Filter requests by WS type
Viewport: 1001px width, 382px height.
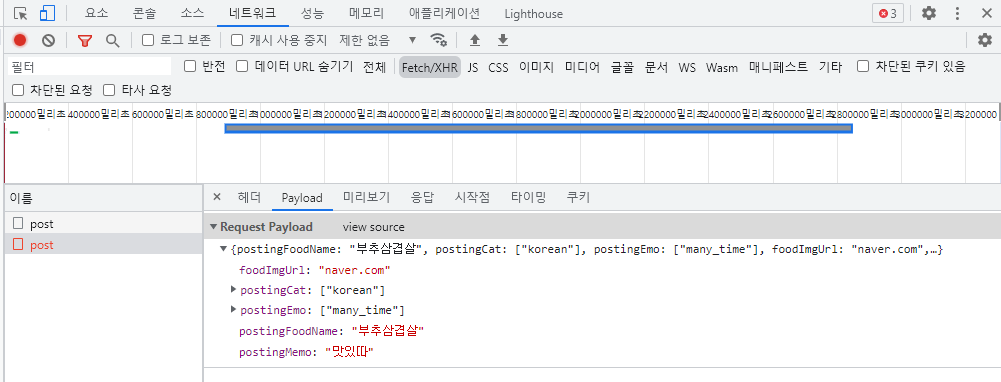pyautogui.click(x=687, y=67)
